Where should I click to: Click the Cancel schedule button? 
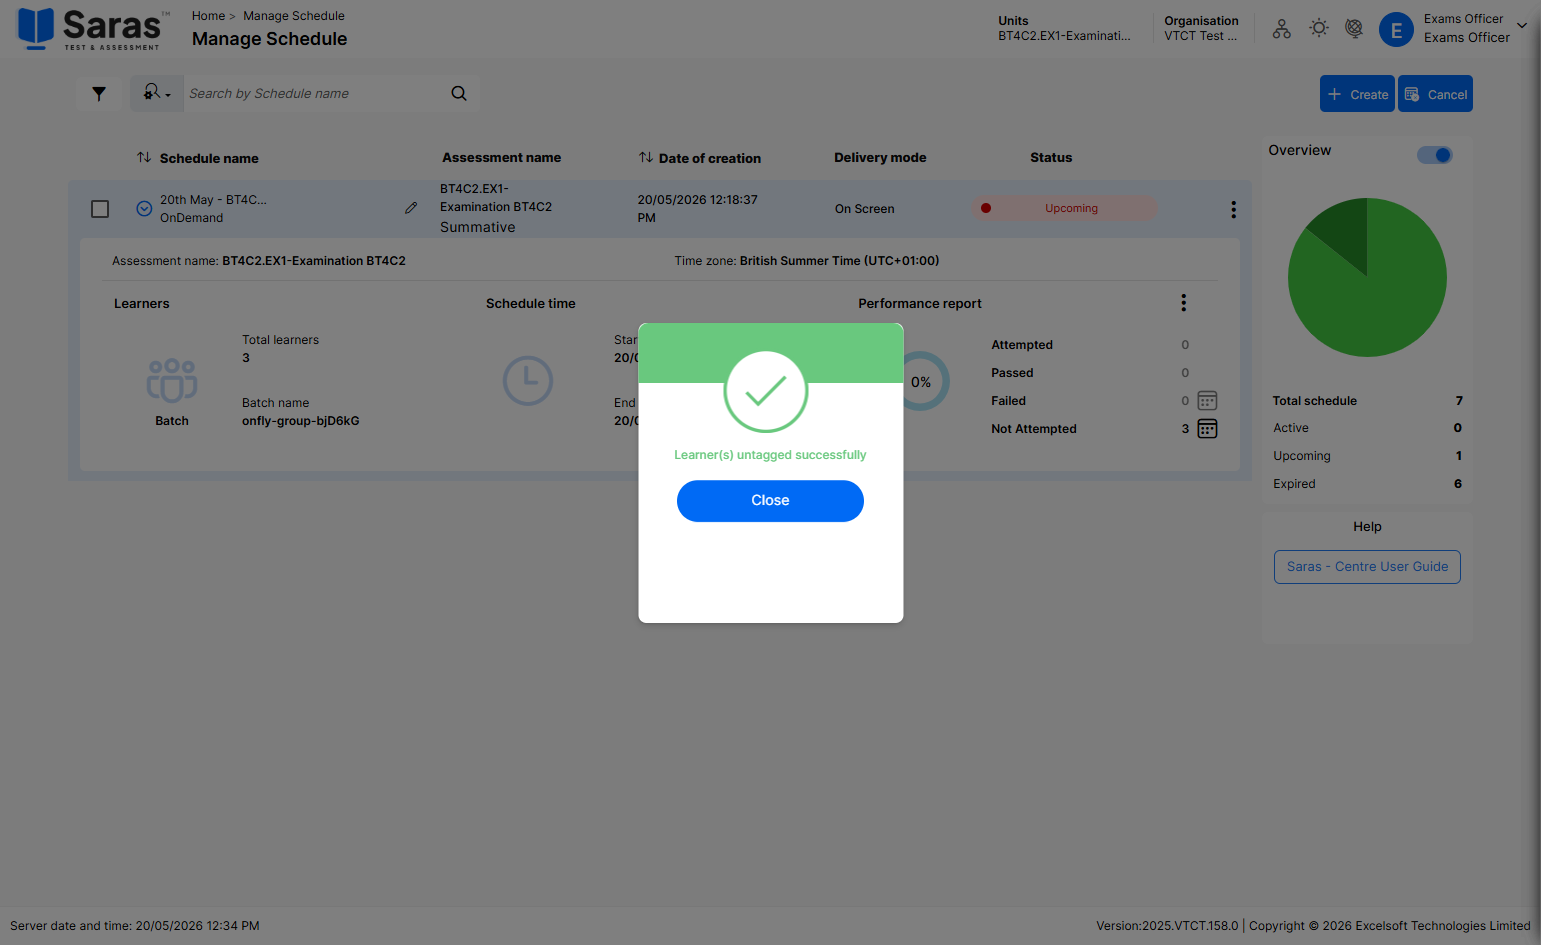(x=1435, y=94)
